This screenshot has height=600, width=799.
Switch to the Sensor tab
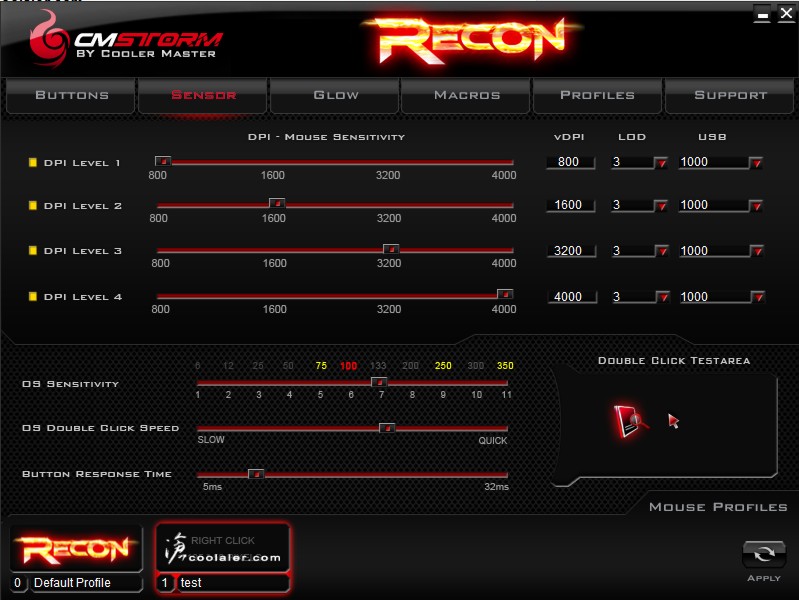tap(203, 95)
